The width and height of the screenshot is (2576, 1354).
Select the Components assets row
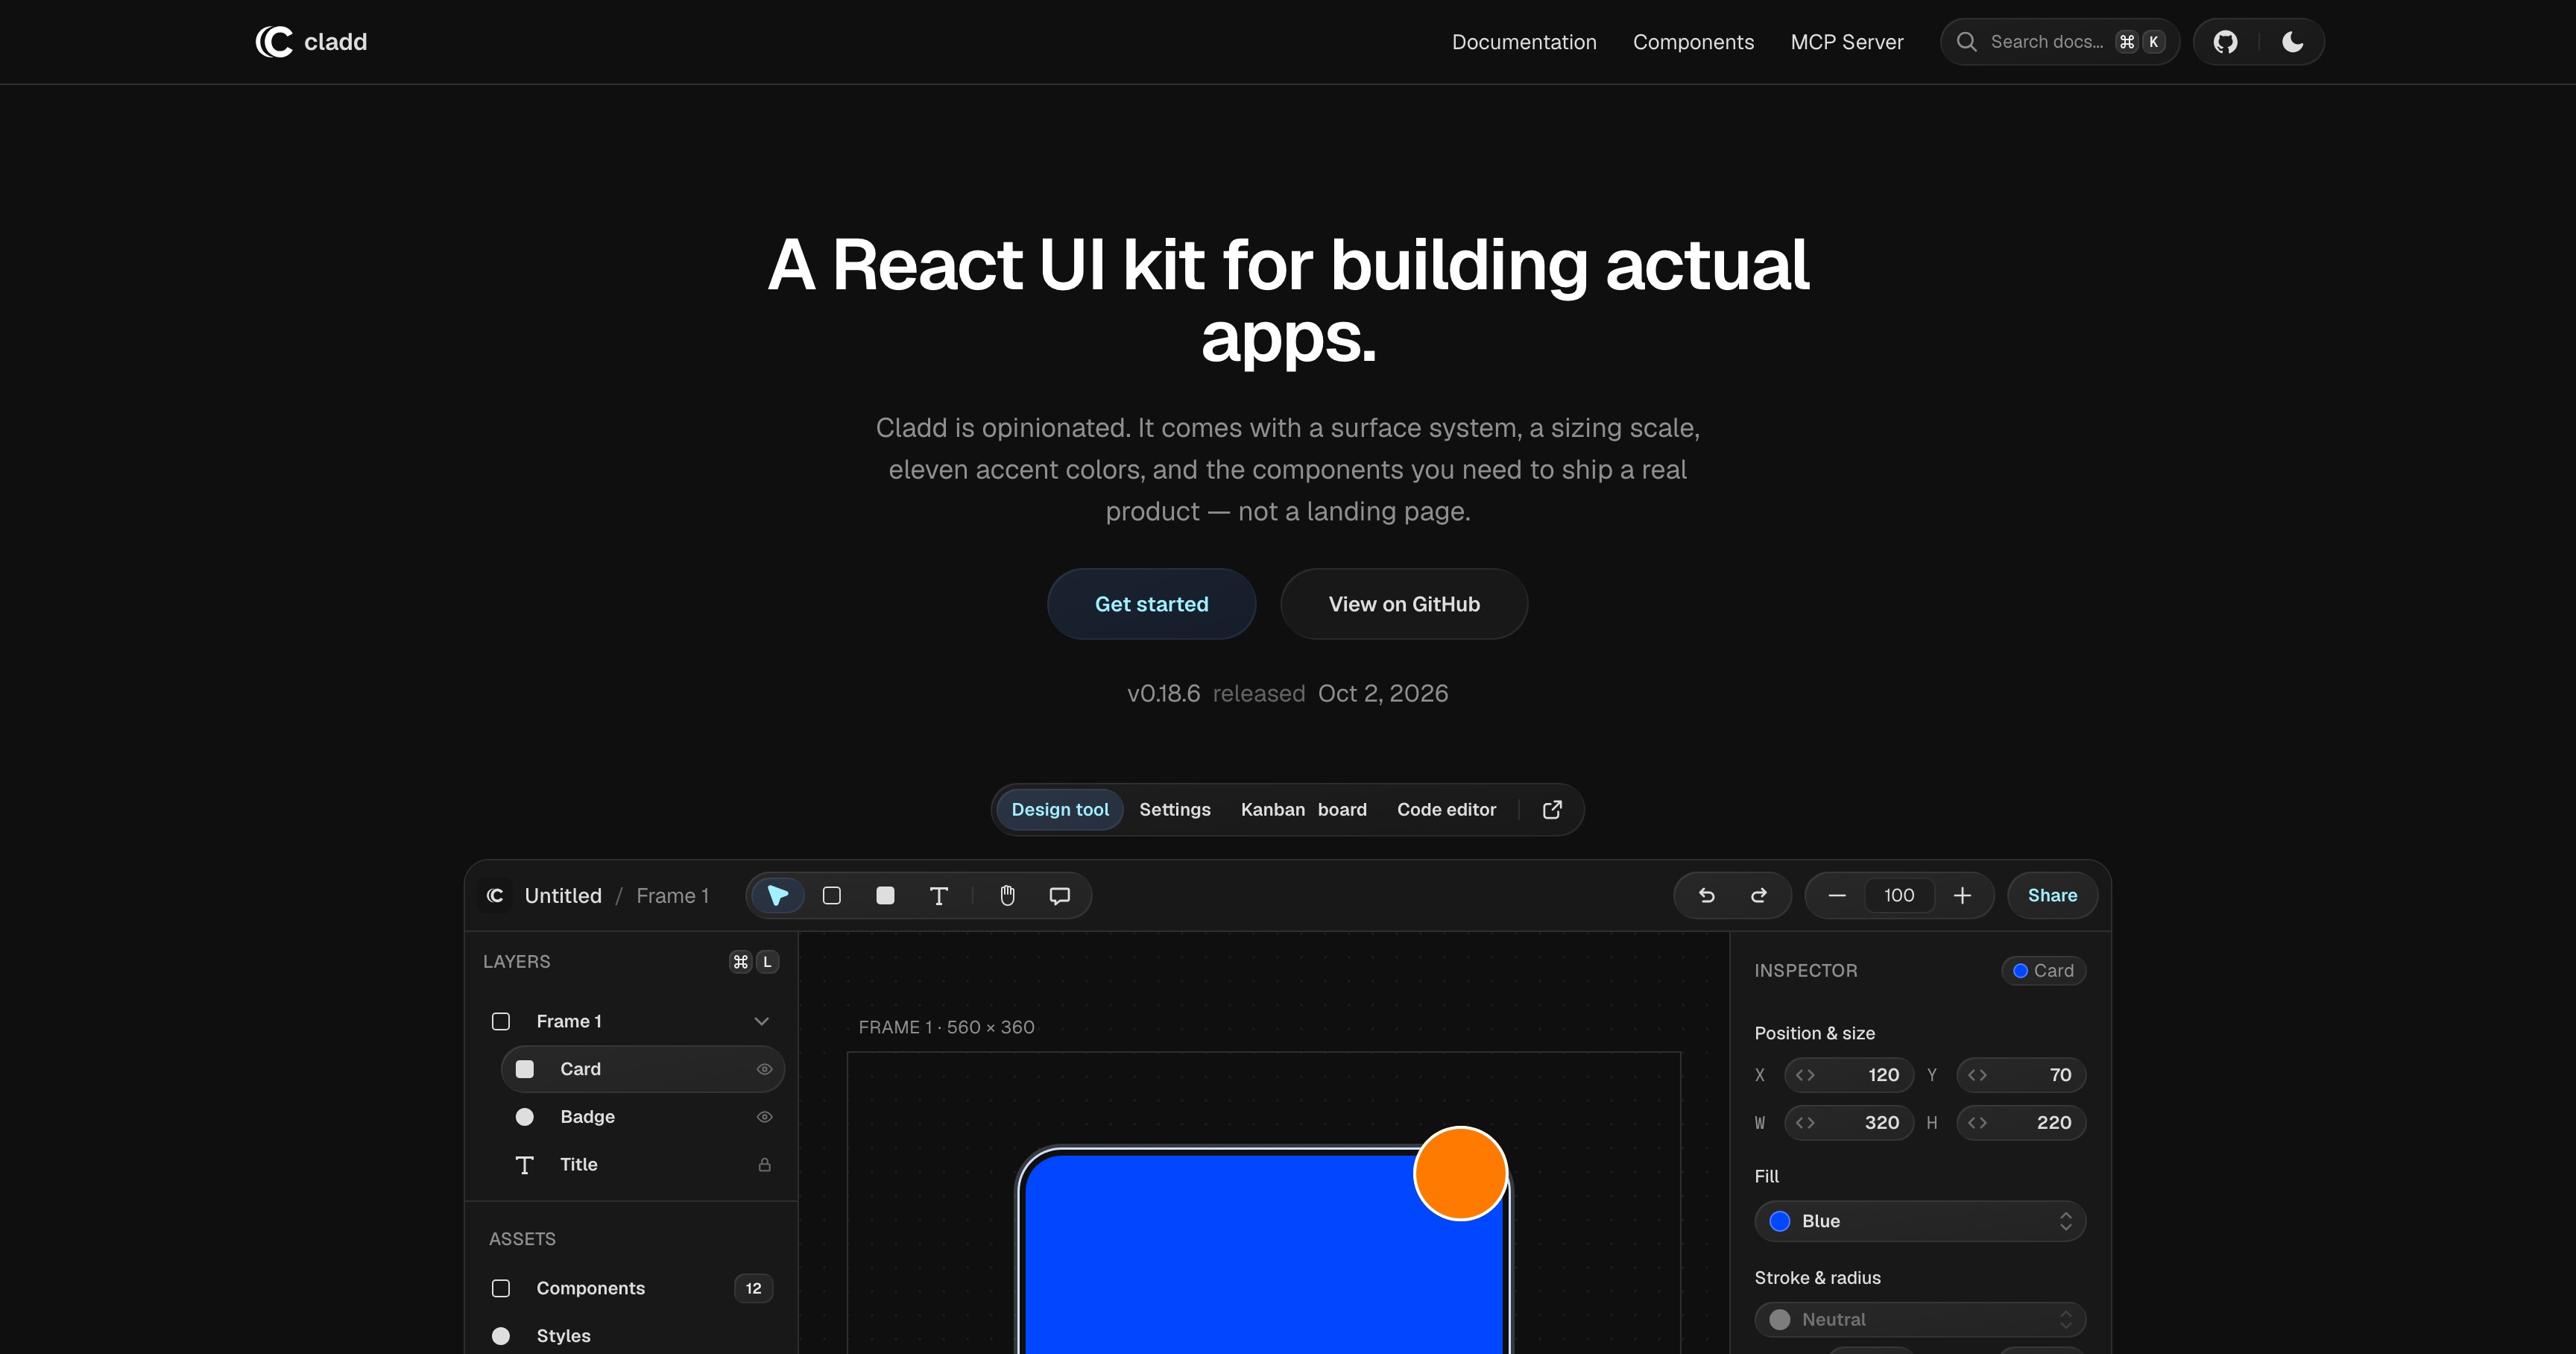click(632, 1288)
